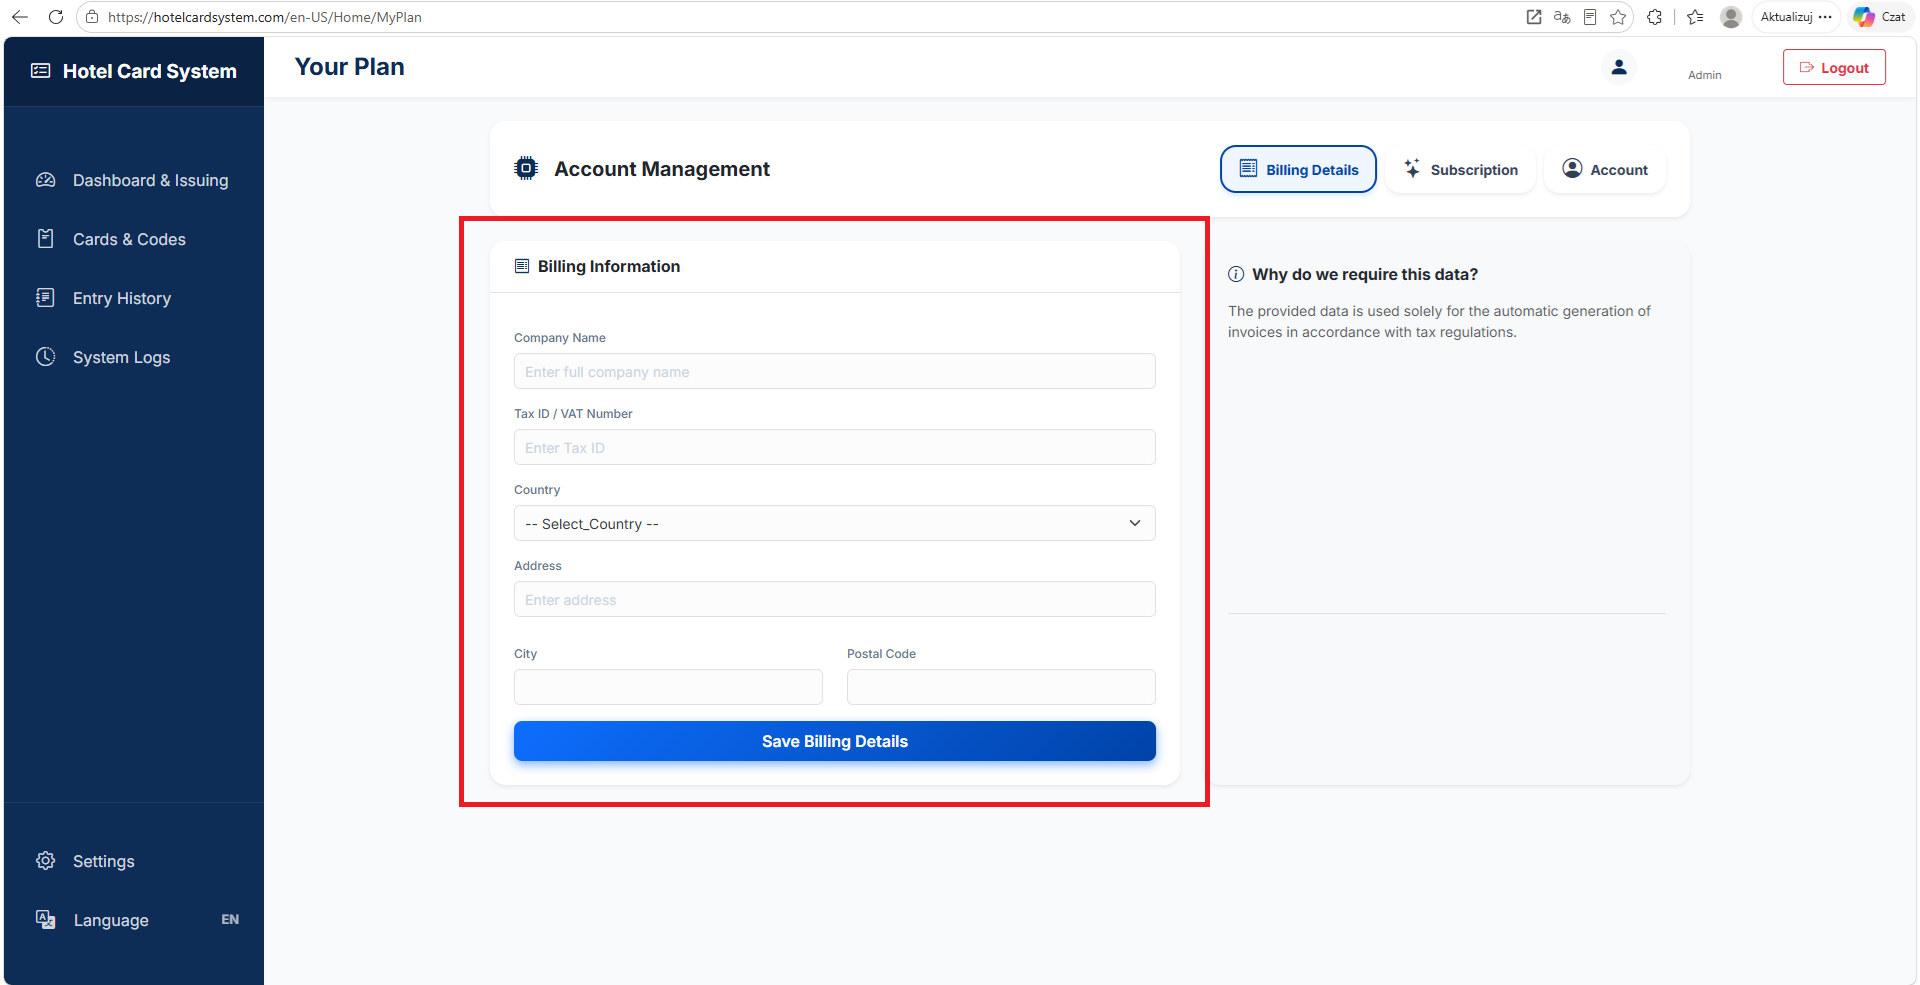Reload the current page
1920x985 pixels.
click(56, 17)
